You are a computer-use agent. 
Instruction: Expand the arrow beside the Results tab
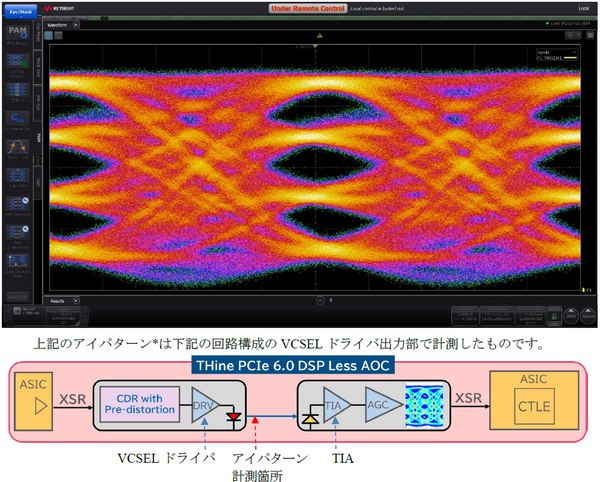click(x=73, y=299)
